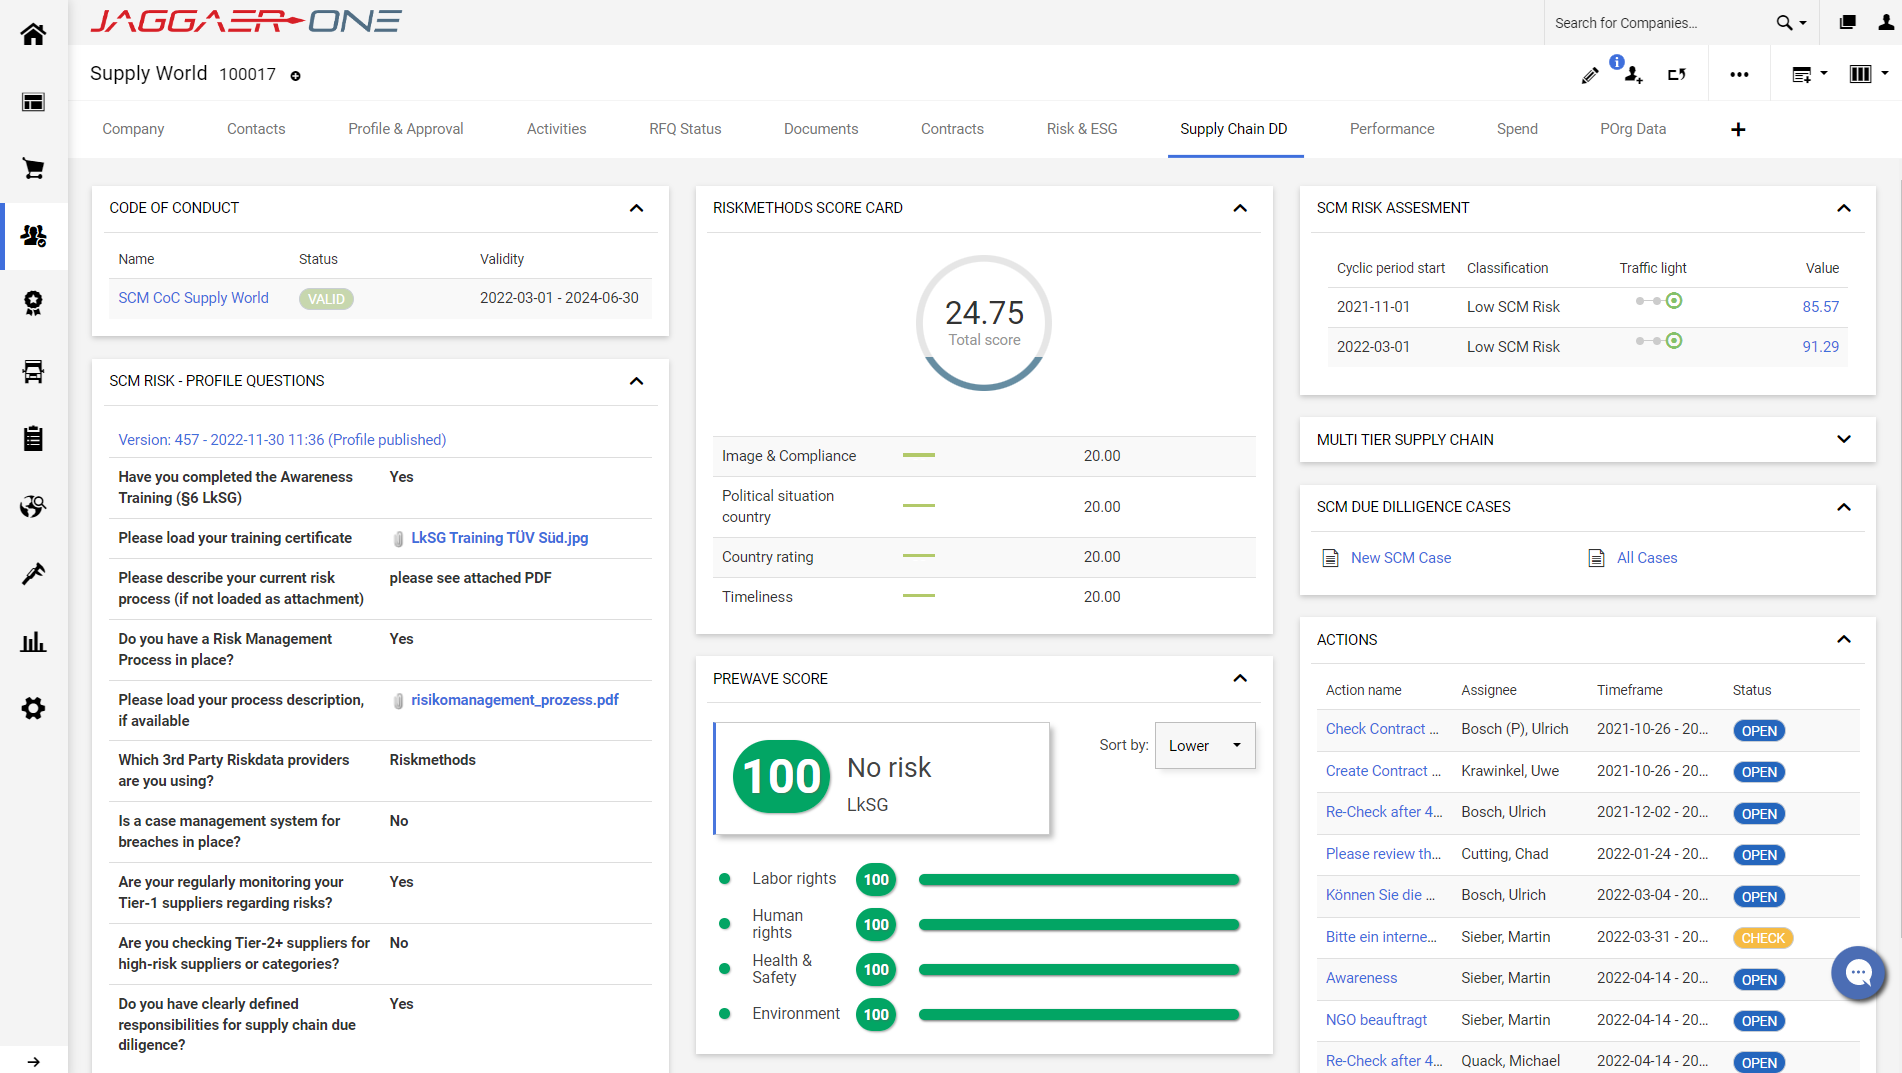Screen dimensions: 1902x1073
Task: Expand the MULTI TIER SUPPLY CHAIN section
Action: click(x=1844, y=439)
